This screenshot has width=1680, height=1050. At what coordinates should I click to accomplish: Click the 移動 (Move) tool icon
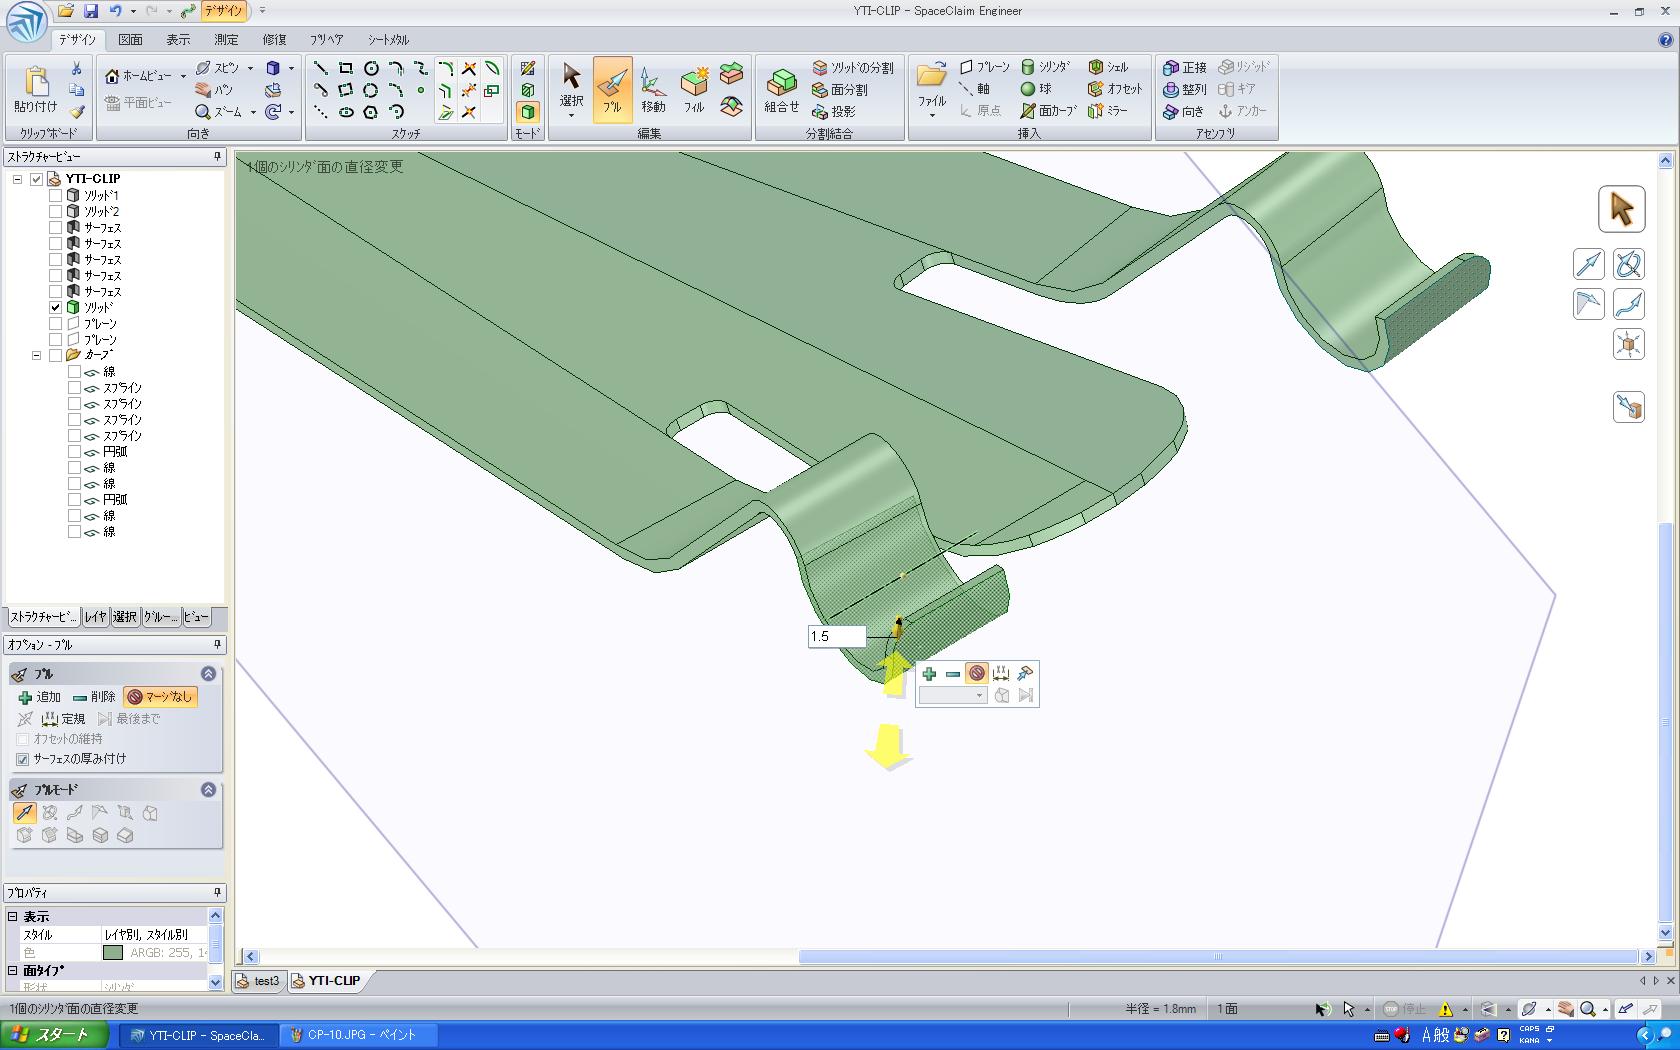point(652,88)
